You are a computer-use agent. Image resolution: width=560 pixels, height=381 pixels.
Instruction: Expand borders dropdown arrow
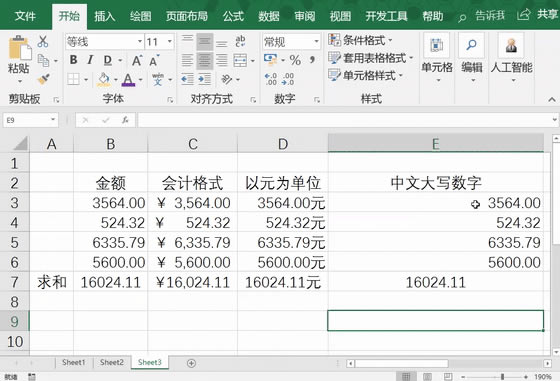coord(86,79)
